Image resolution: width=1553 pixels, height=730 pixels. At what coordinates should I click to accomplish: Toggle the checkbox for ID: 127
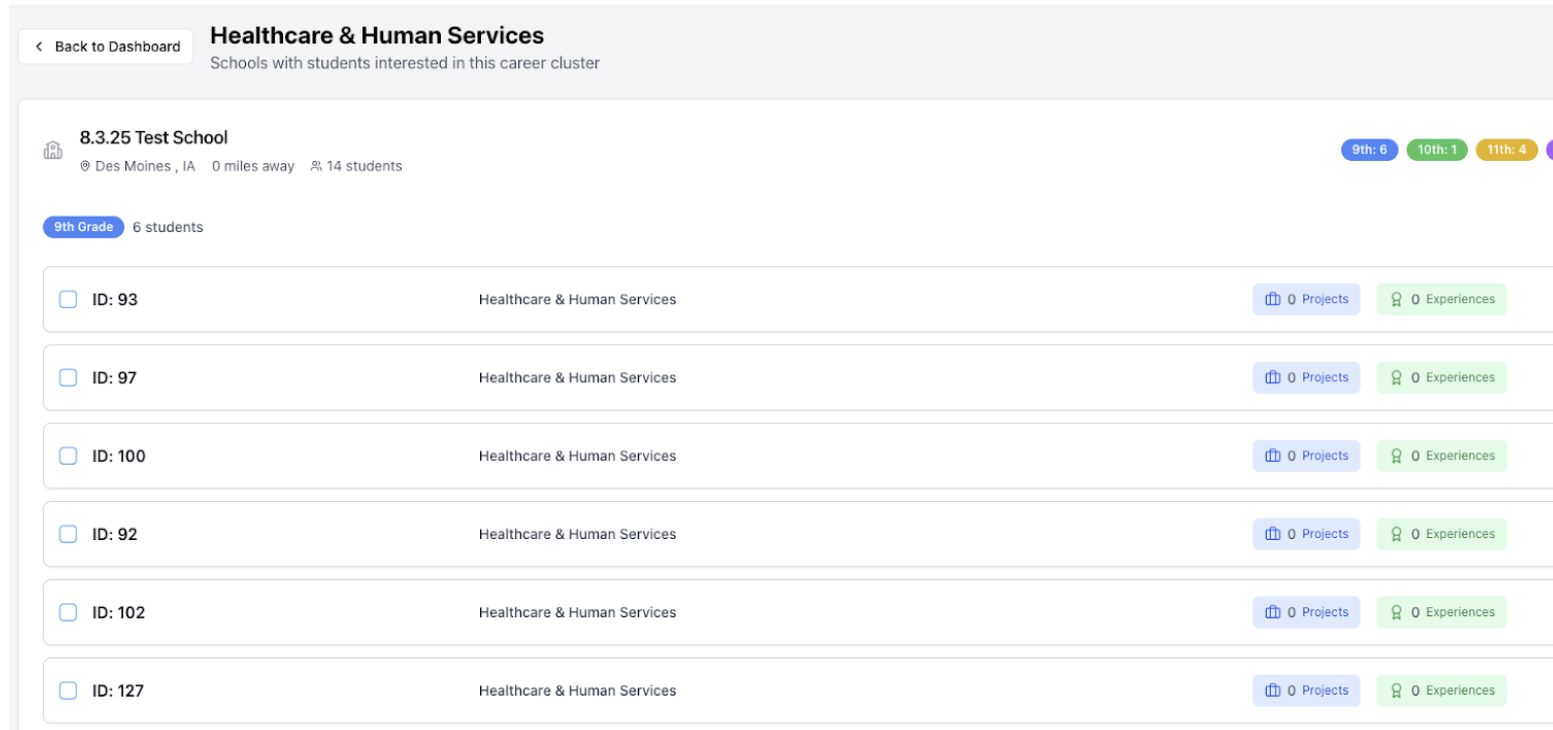click(x=68, y=691)
